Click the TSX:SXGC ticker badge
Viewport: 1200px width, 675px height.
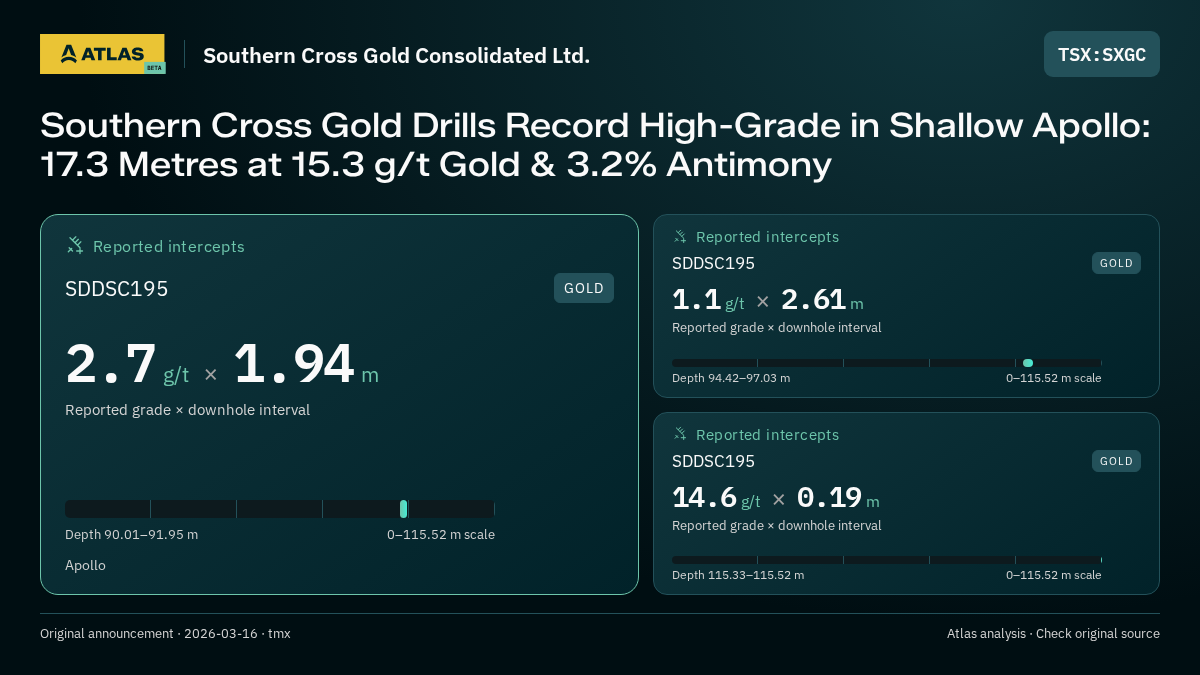click(x=1102, y=54)
